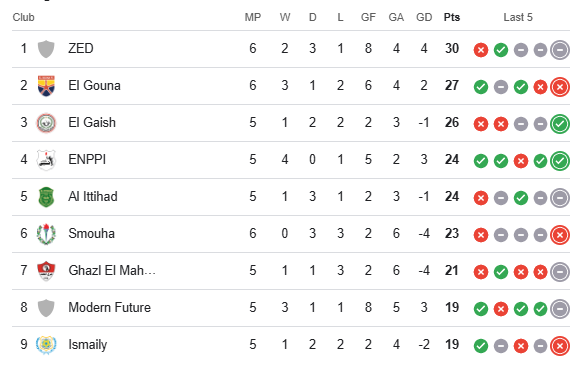Image resolution: width=584 pixels, height=369 pixels.
Task: Click the Last 5 column header
Action: pyautogui.click(x=518, y=17)
